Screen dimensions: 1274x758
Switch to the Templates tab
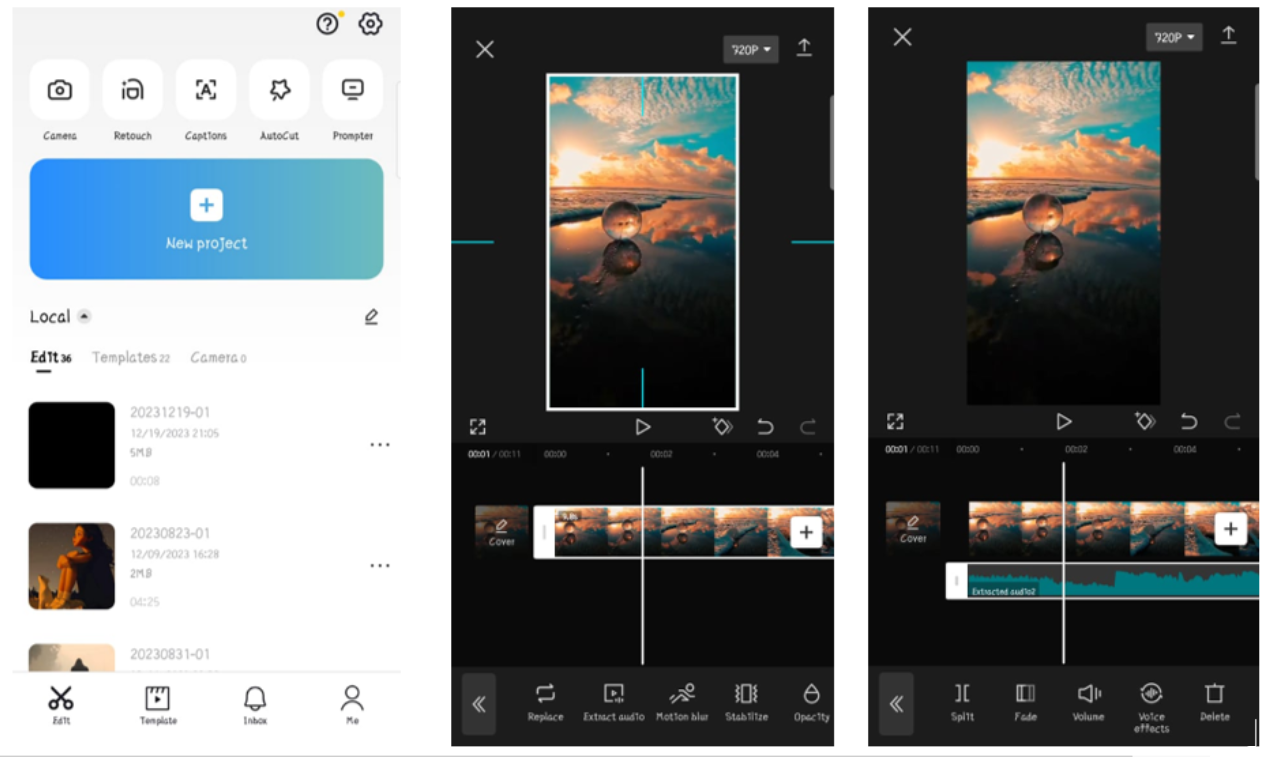point(131,358)
